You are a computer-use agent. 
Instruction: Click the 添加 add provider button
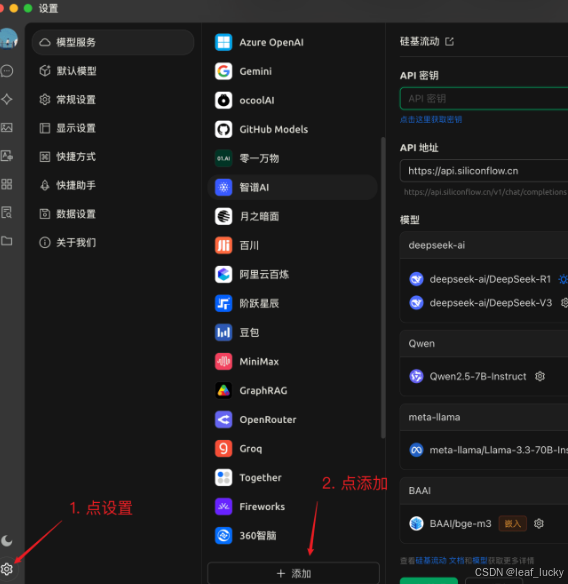tap(293, 573)
